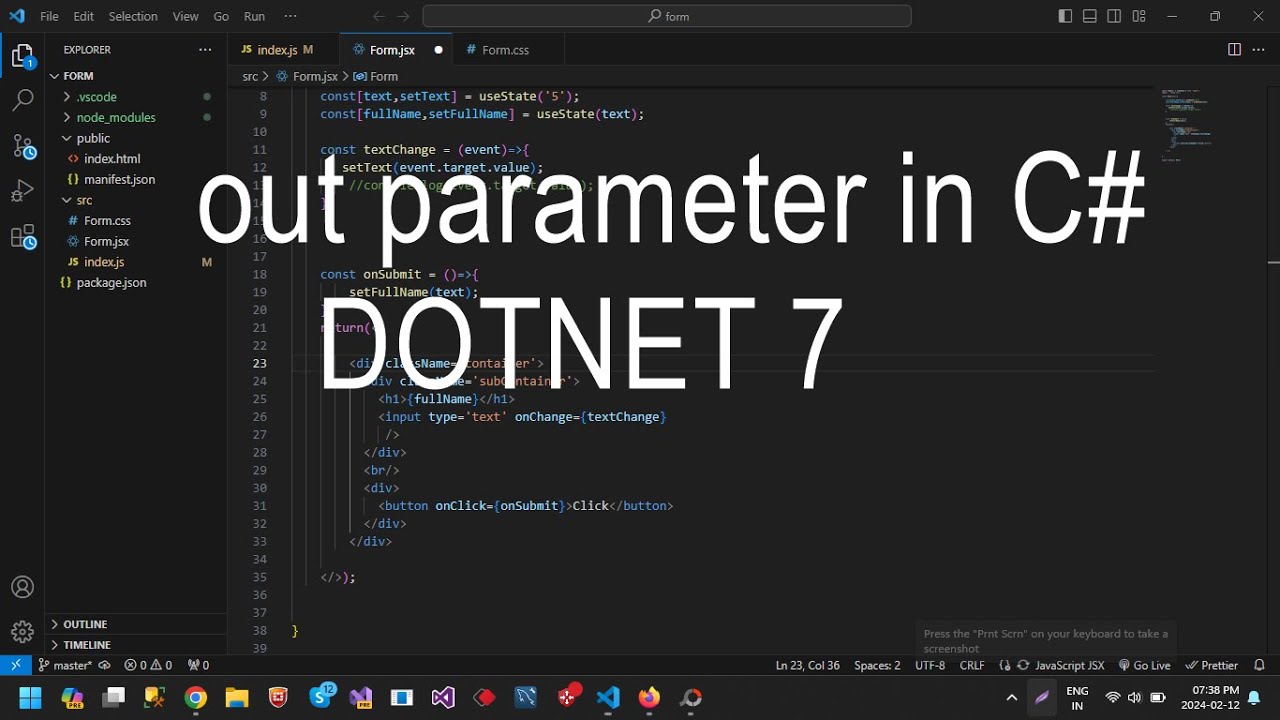
Task: Change file encoding UTF-8
Action: pyautogui.click(x=929, y=665)
